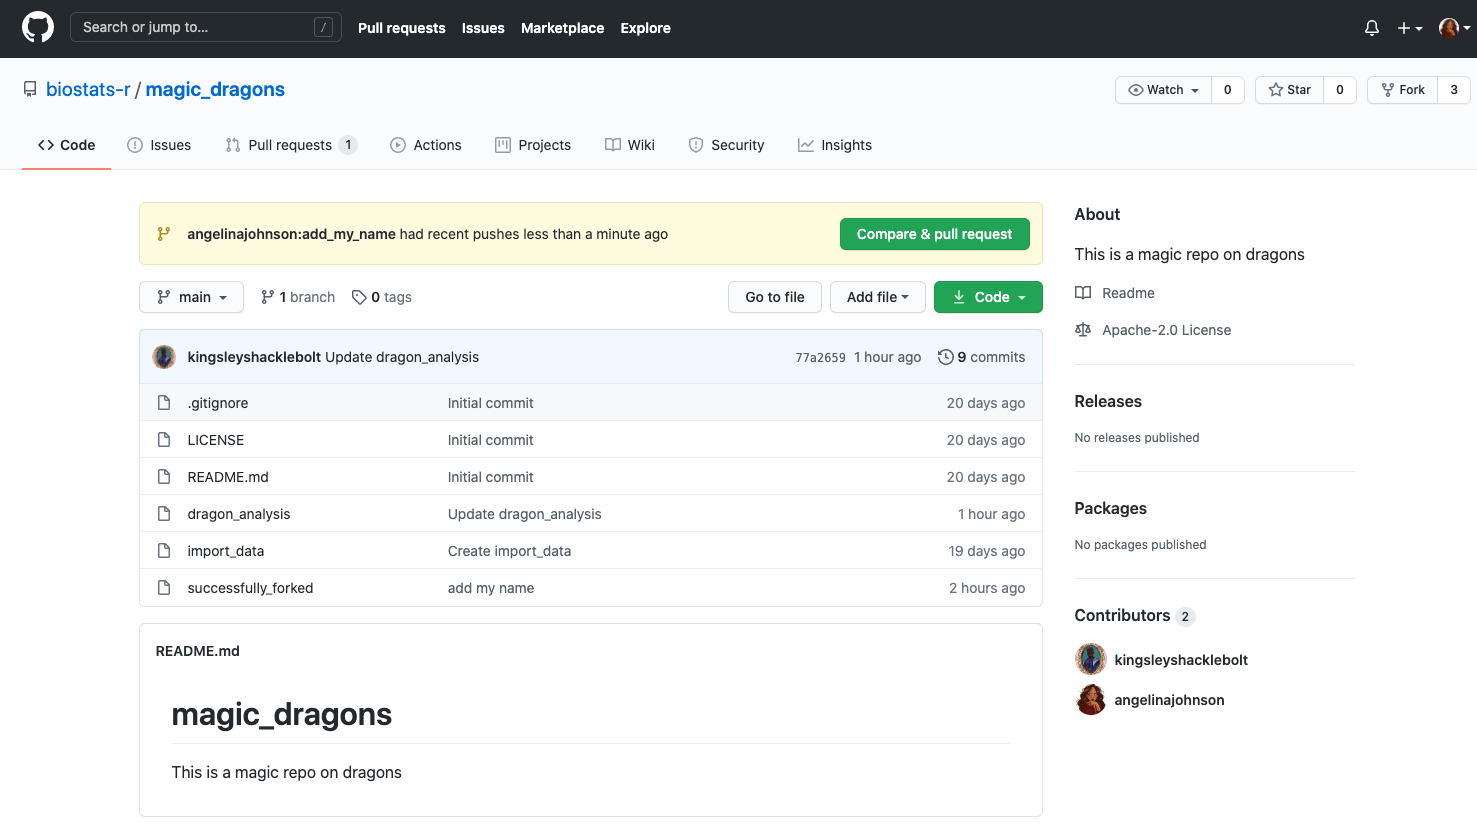Go to Explore

[645, 28]
